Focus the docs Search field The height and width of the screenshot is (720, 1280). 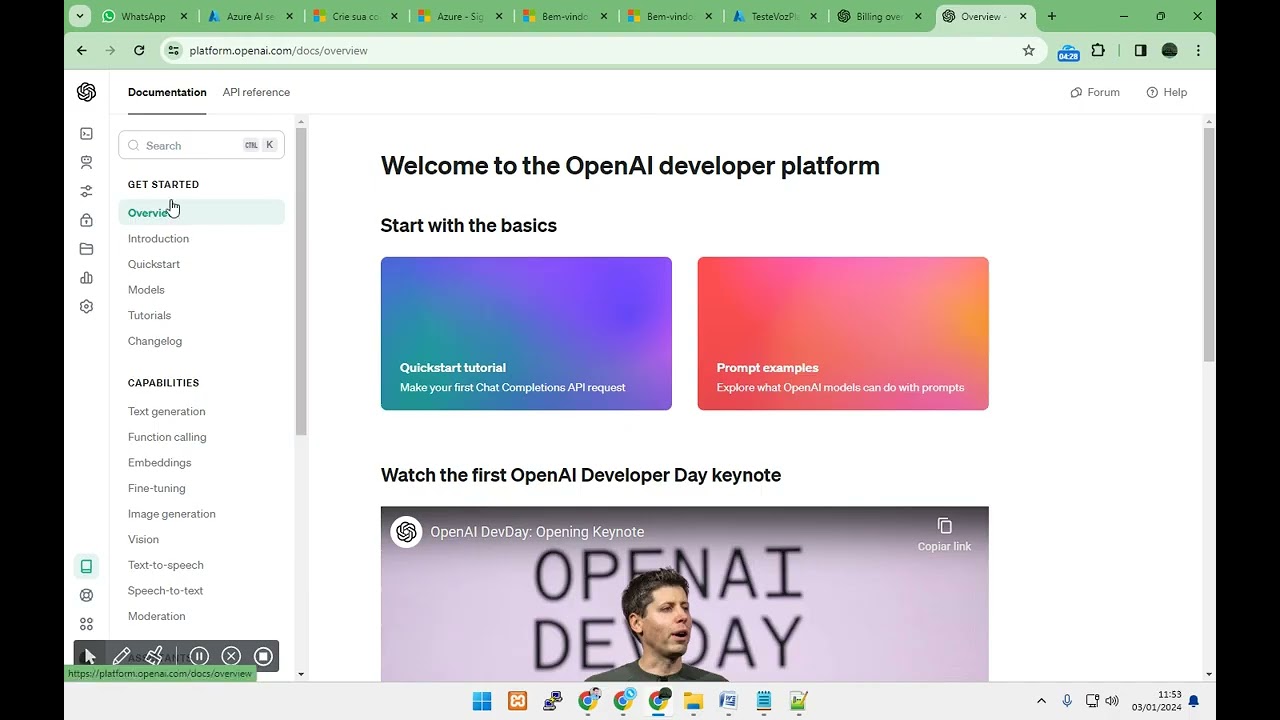click(201, 145)
